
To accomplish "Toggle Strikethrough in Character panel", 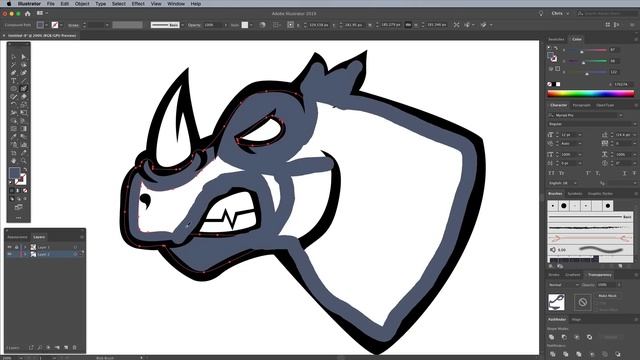I will [634, 173].
